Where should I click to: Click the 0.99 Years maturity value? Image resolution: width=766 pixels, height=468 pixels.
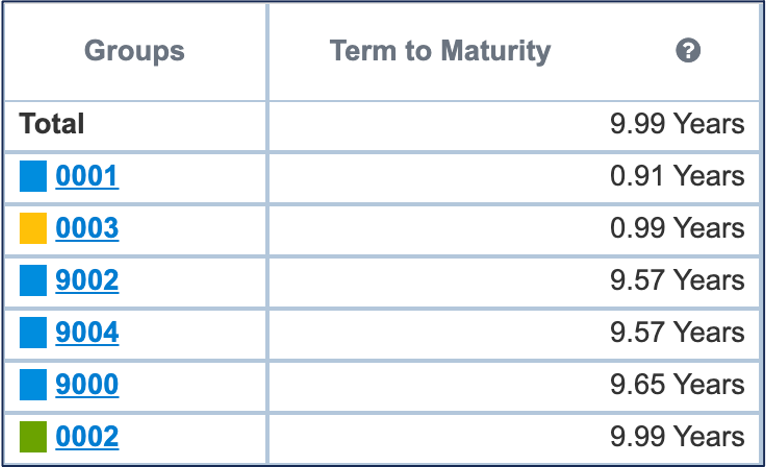677,229
